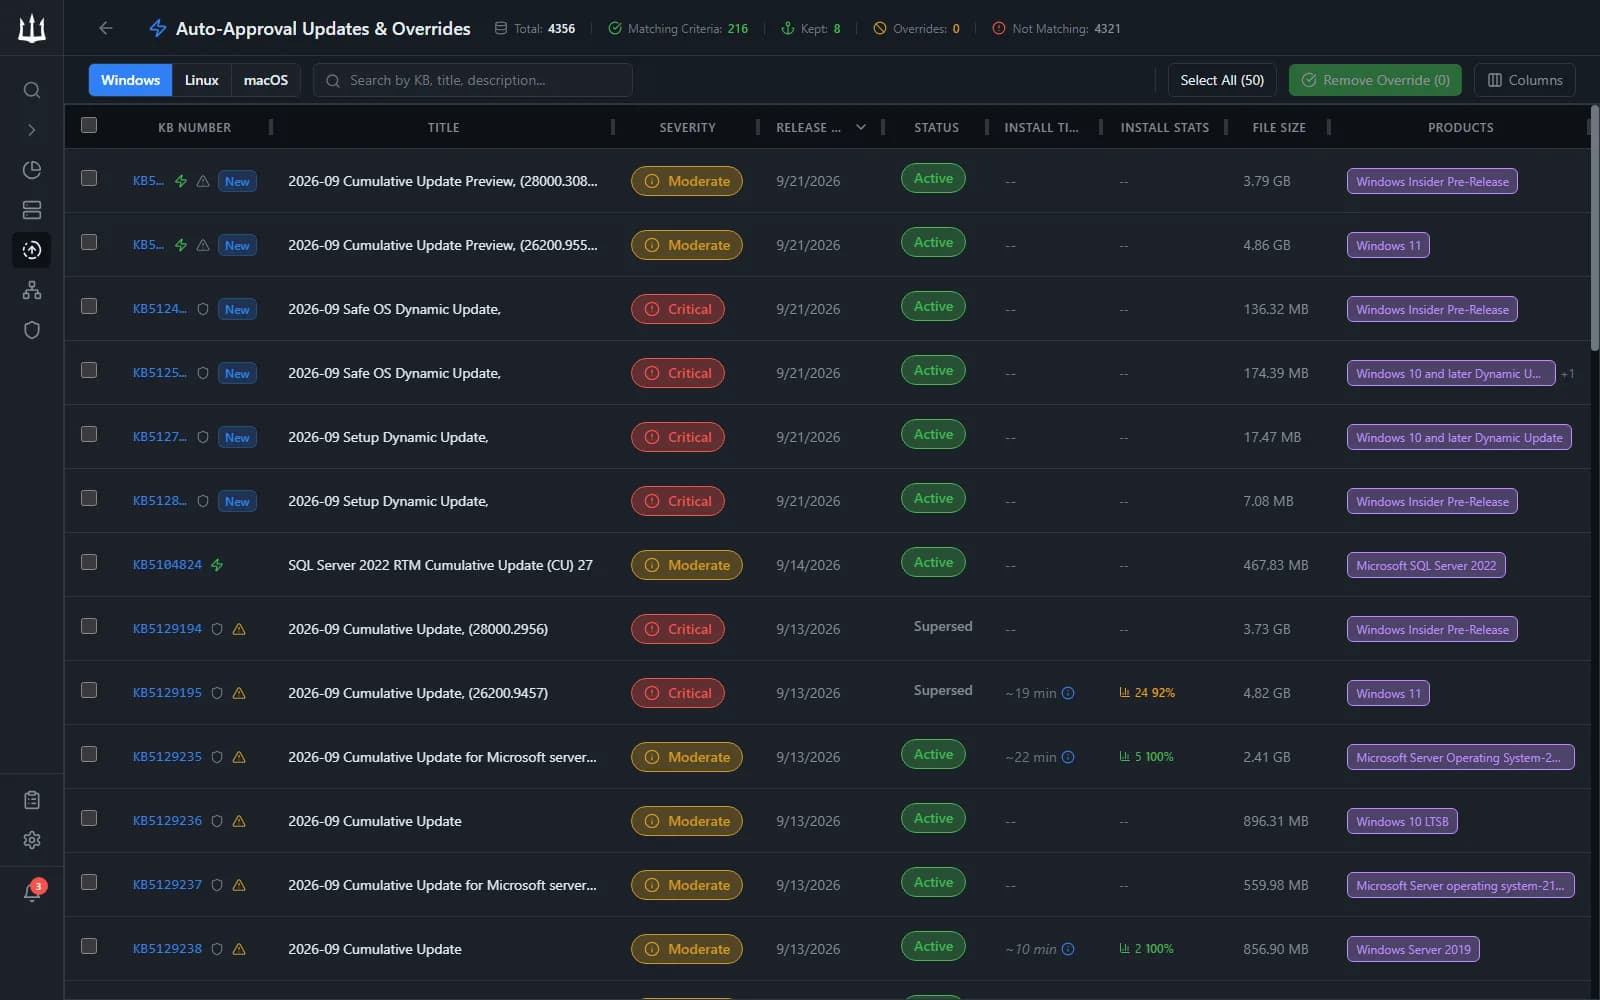
Task: Click the Microsoft SQL Server 2022 product tag
Action: (1426, 565)
